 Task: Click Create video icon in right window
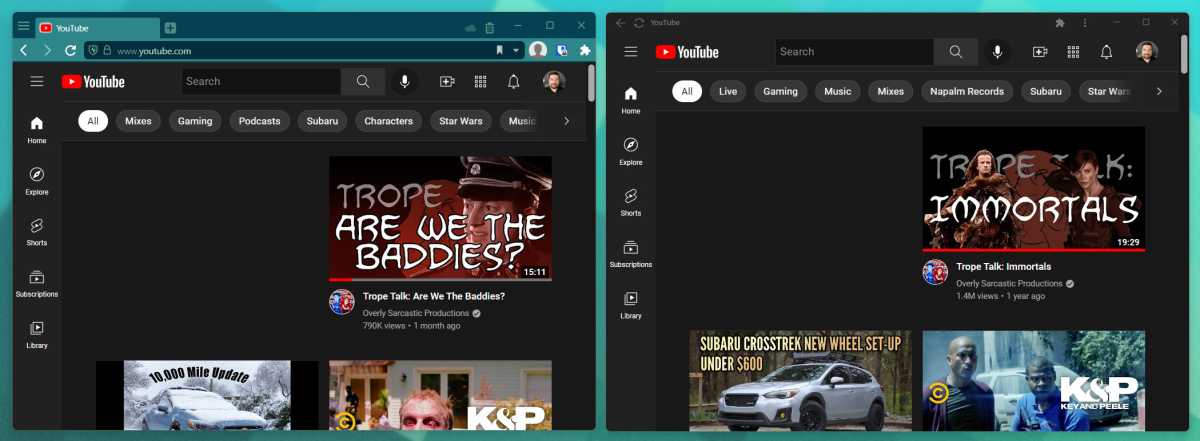[x=1040, y=51]
